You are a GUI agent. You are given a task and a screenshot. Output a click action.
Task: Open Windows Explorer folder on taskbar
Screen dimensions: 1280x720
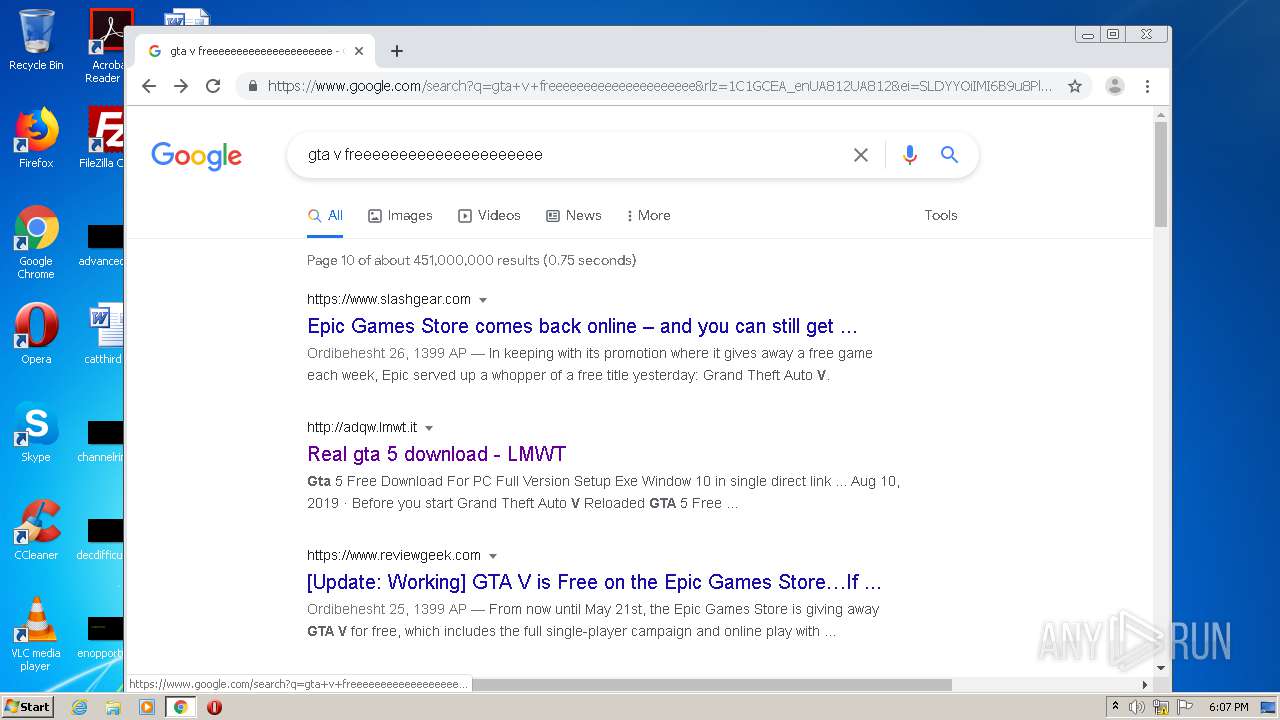[x=113, y=707]
